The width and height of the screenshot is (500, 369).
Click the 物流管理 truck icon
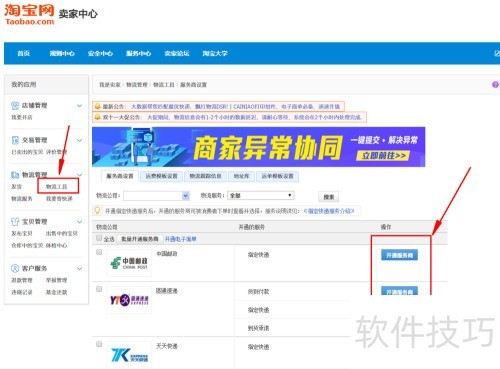(15, 175)
